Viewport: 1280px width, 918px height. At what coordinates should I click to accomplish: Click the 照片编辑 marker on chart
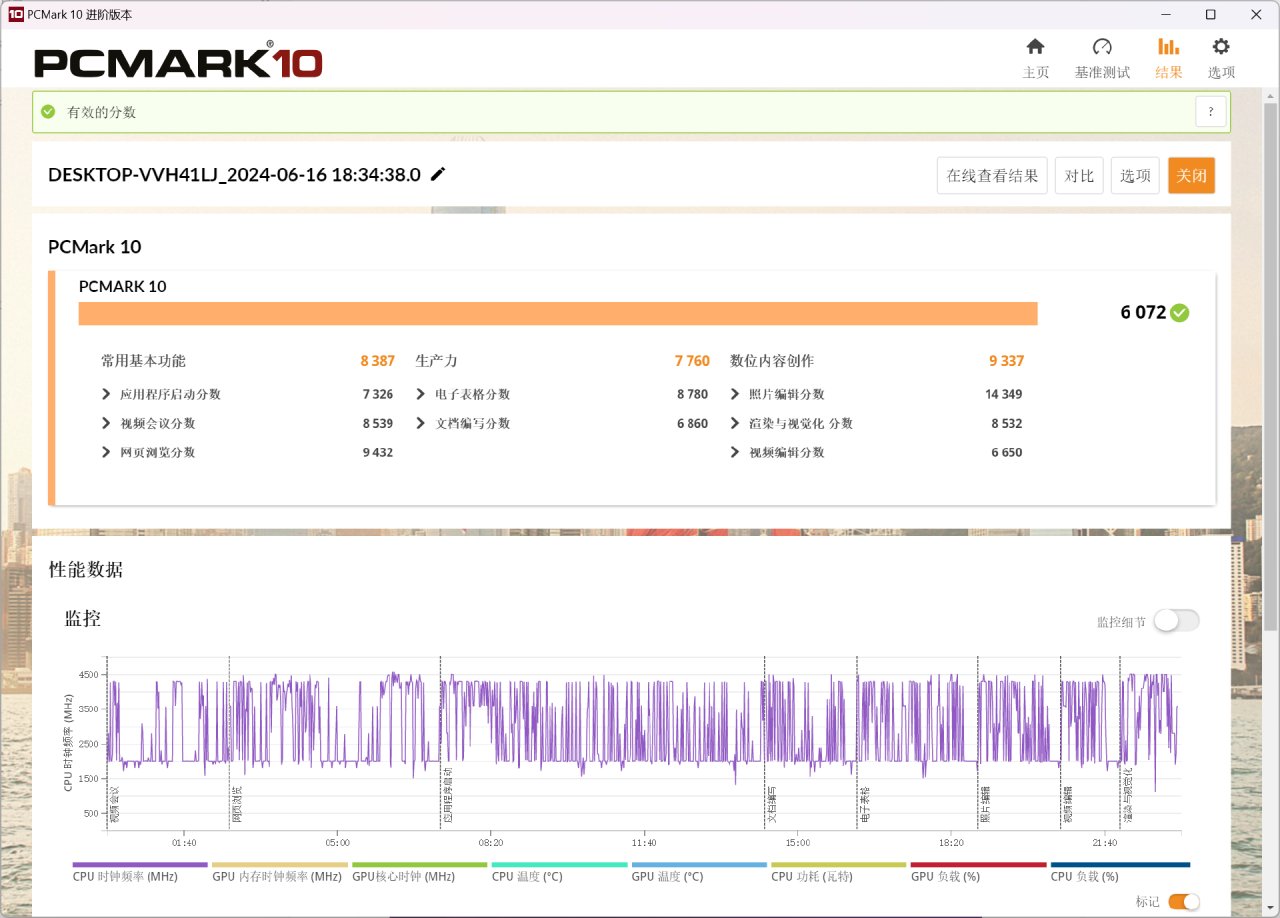(985, 805)
